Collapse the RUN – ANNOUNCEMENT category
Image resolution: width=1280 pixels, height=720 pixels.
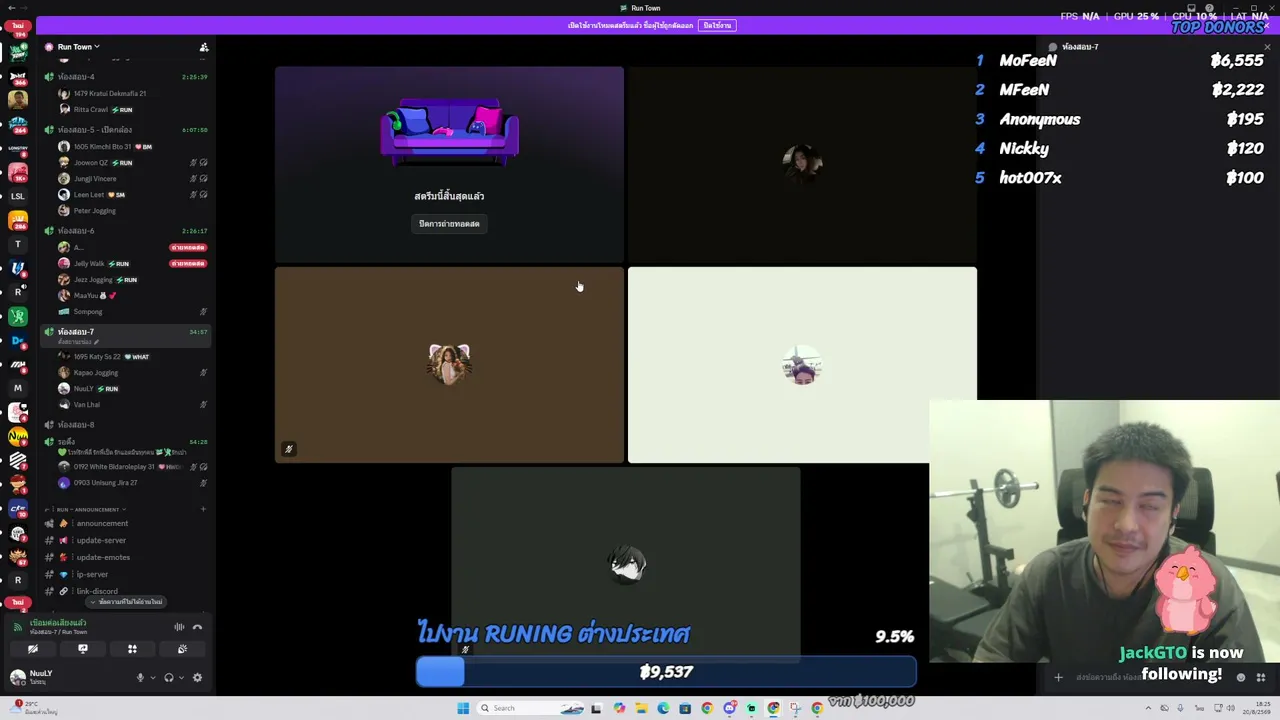tap(88, 509)
